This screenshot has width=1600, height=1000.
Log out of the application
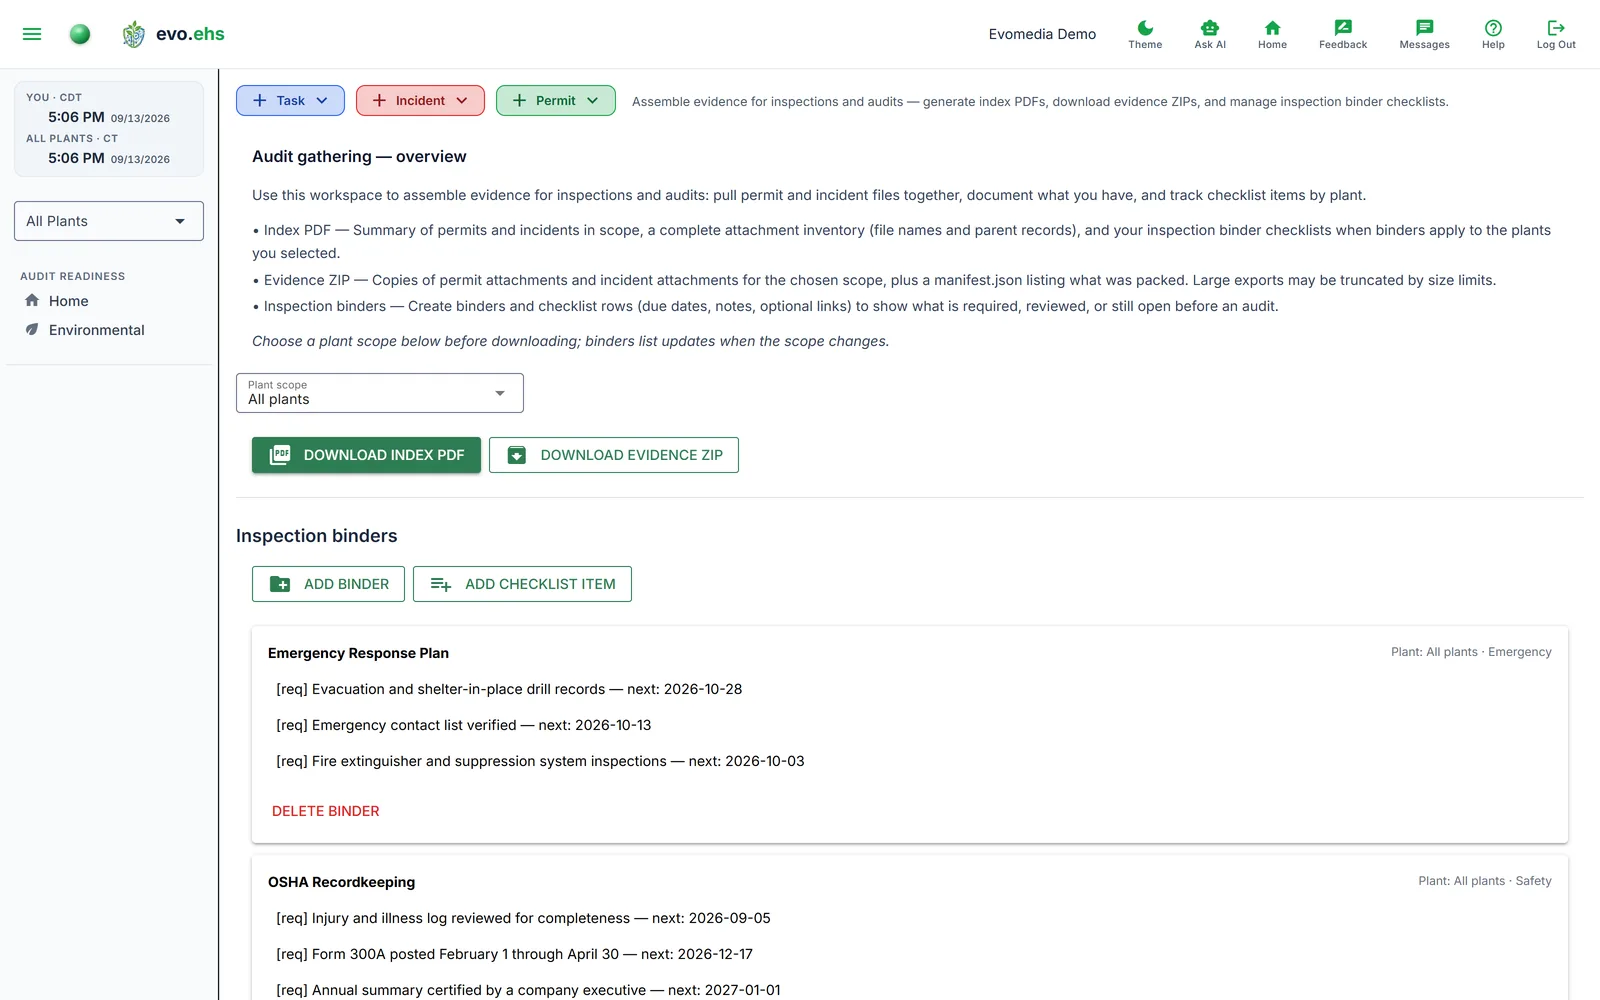[1556, 34]
